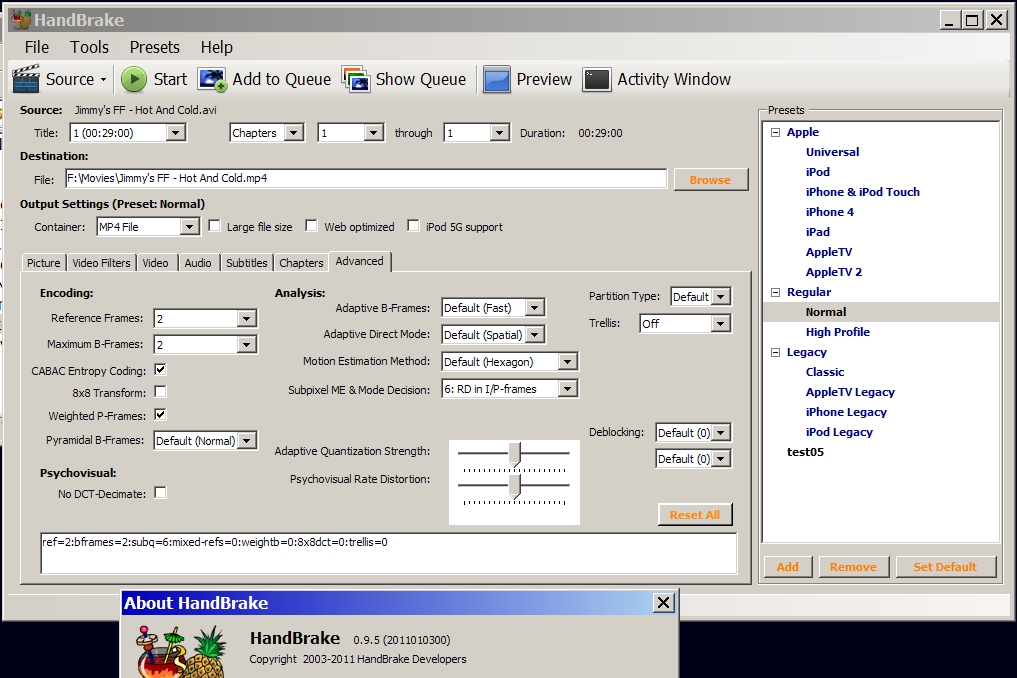
Task: Select the iPhone & iPod Touch preset
Action: (863, 192)
